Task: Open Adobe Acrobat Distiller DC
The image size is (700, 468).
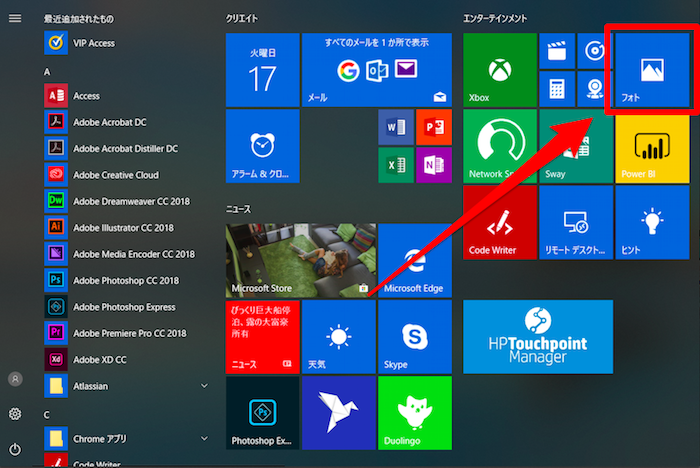Action: [x=127, y=148]
